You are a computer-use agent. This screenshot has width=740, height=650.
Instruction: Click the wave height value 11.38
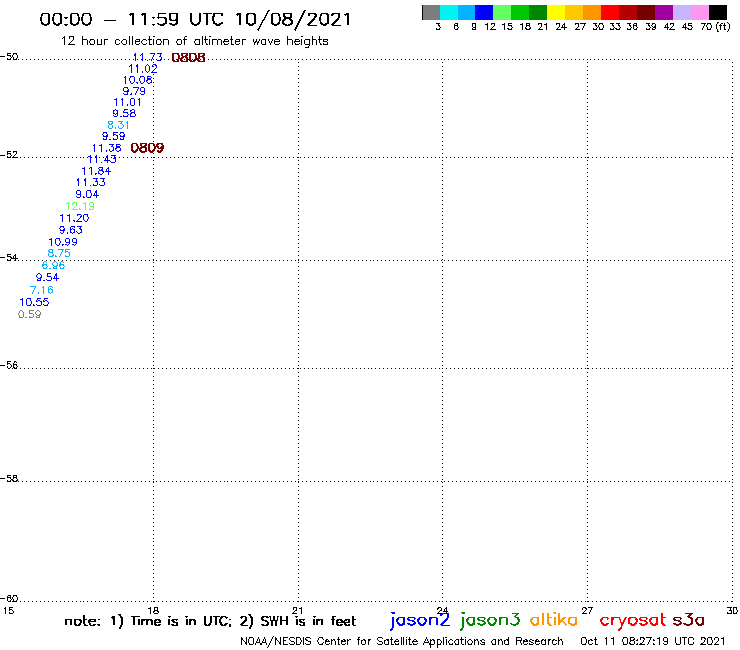[x=107, y=148]
